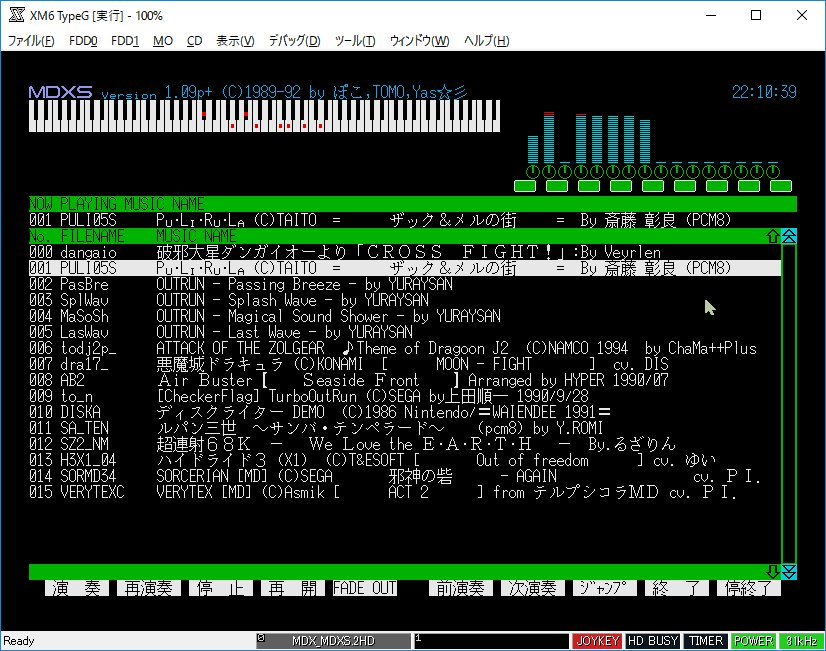Click the 停止 stop button

tap(221, 588)
